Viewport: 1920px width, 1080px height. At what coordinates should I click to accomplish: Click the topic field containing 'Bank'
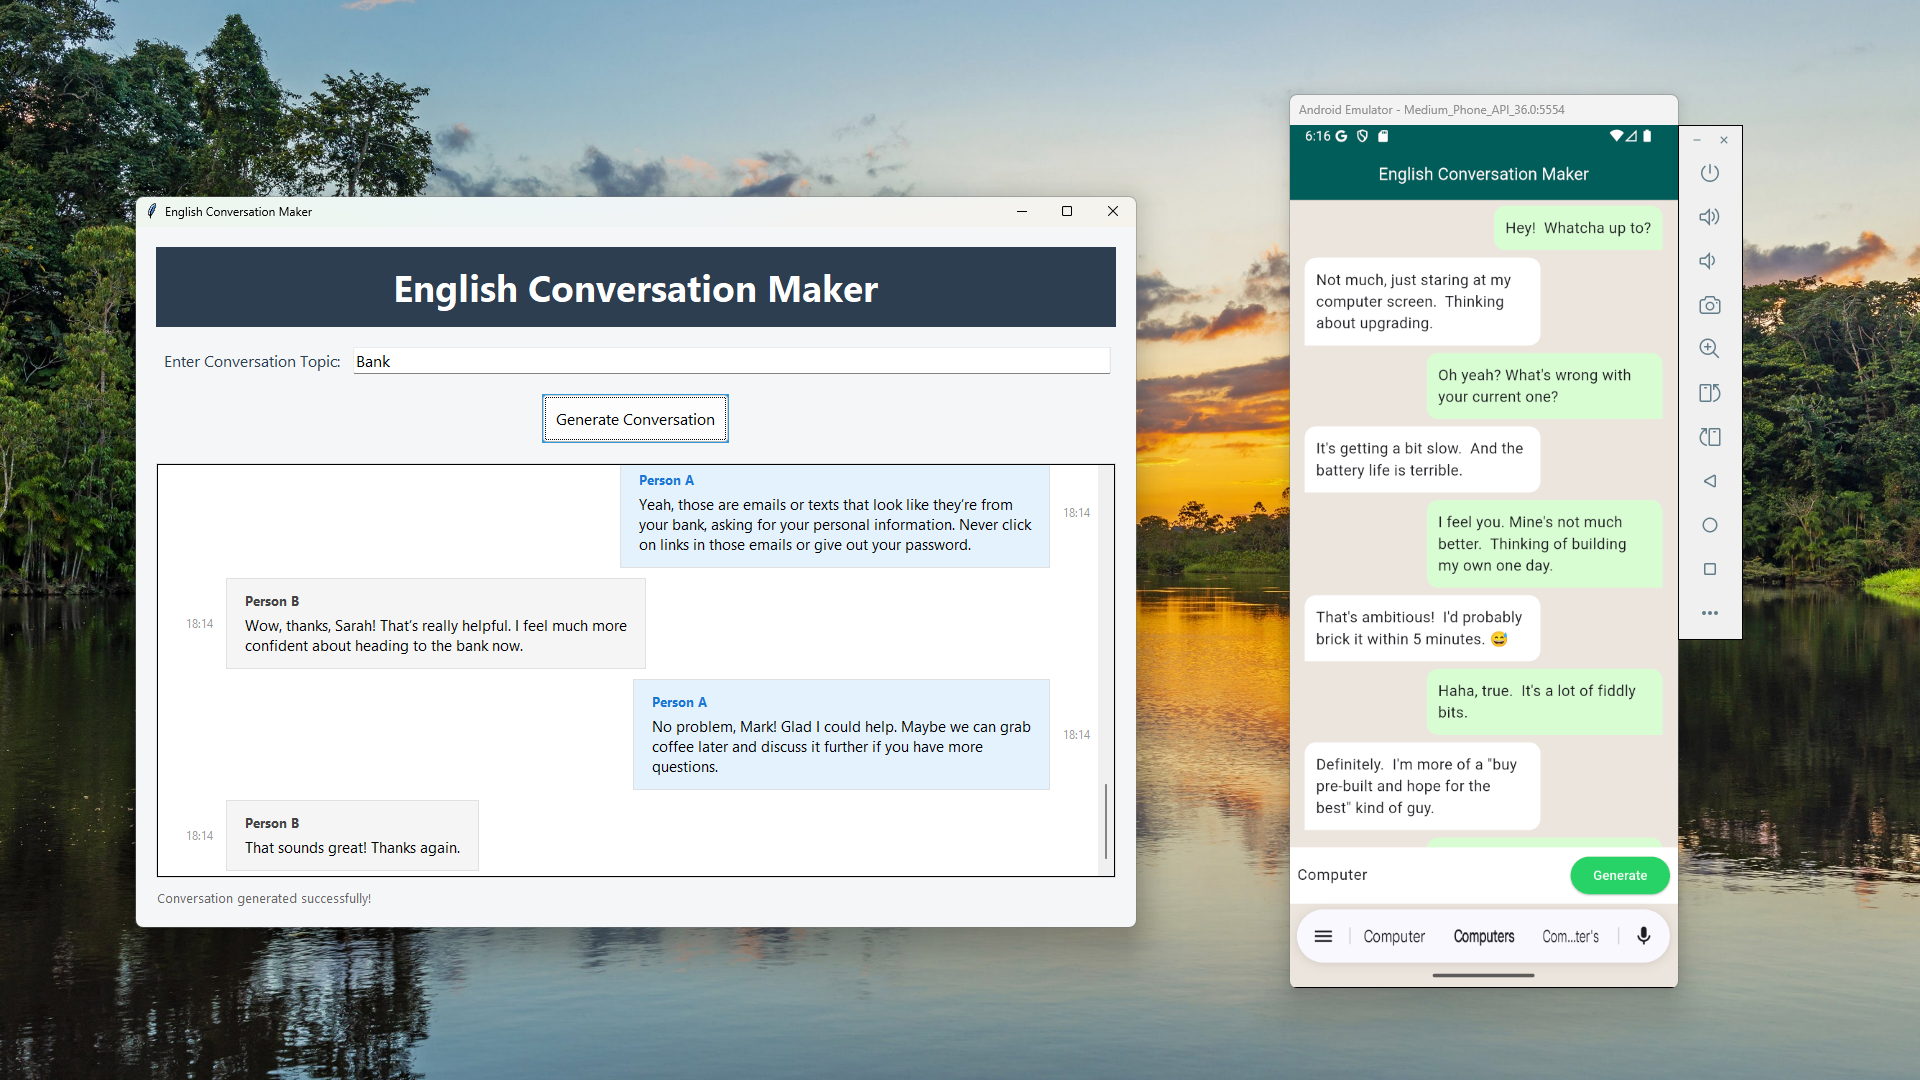[x=731, y=361]
